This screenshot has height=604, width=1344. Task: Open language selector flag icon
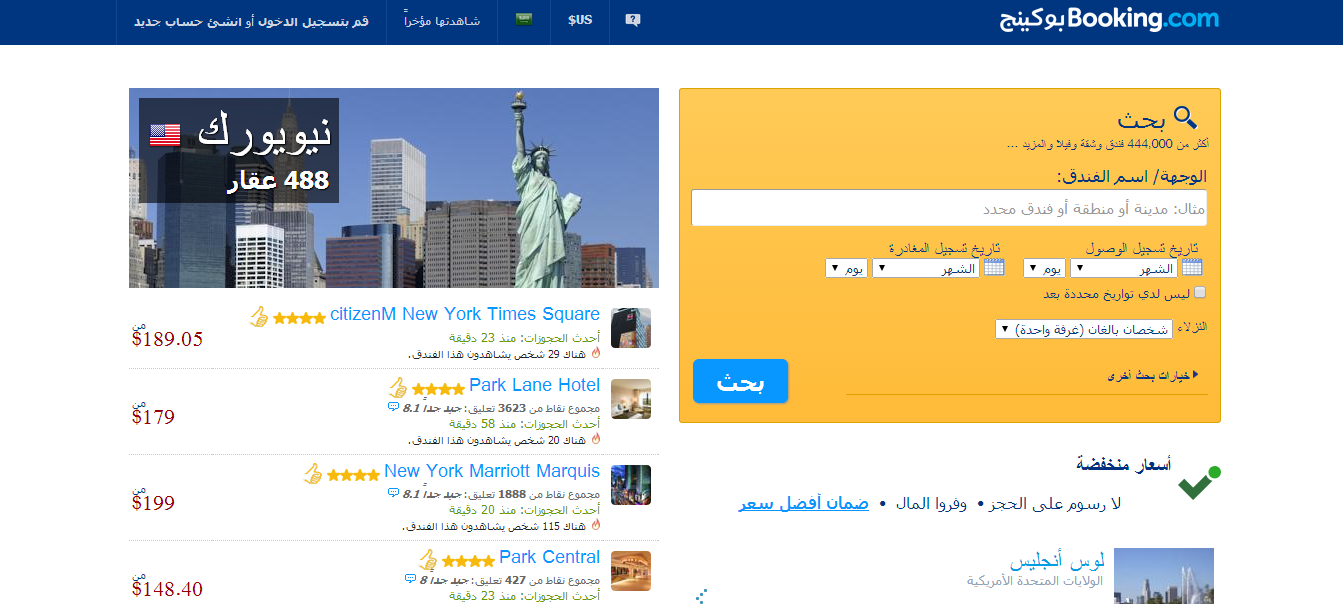[524, 19]
